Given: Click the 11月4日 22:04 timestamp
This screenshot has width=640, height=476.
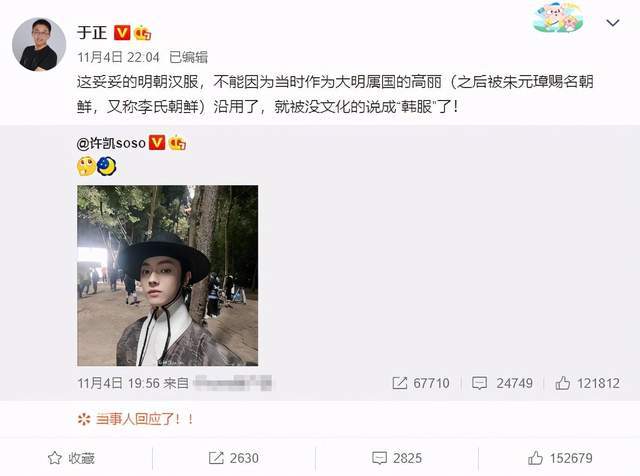Looking at the screenshot, I should point(118,57).
